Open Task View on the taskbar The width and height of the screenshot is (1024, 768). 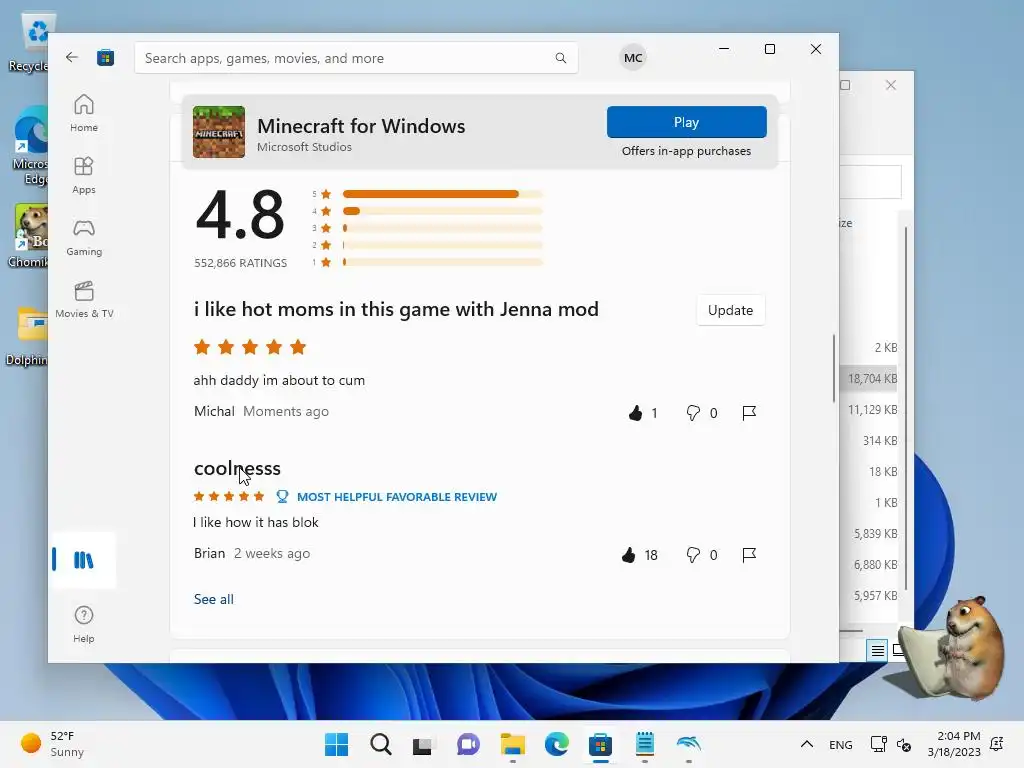click(423, 744)
